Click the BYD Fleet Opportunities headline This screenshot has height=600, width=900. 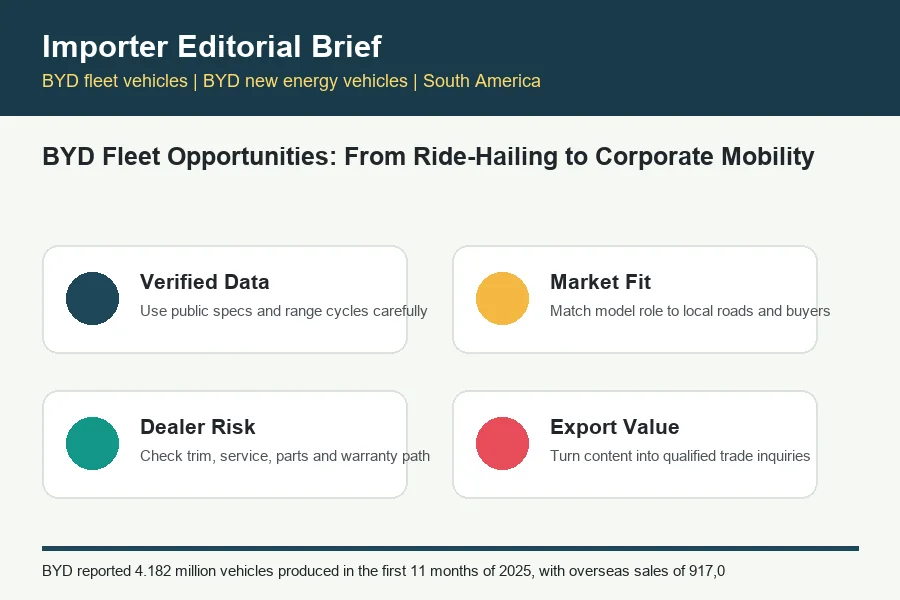[428, 157]
